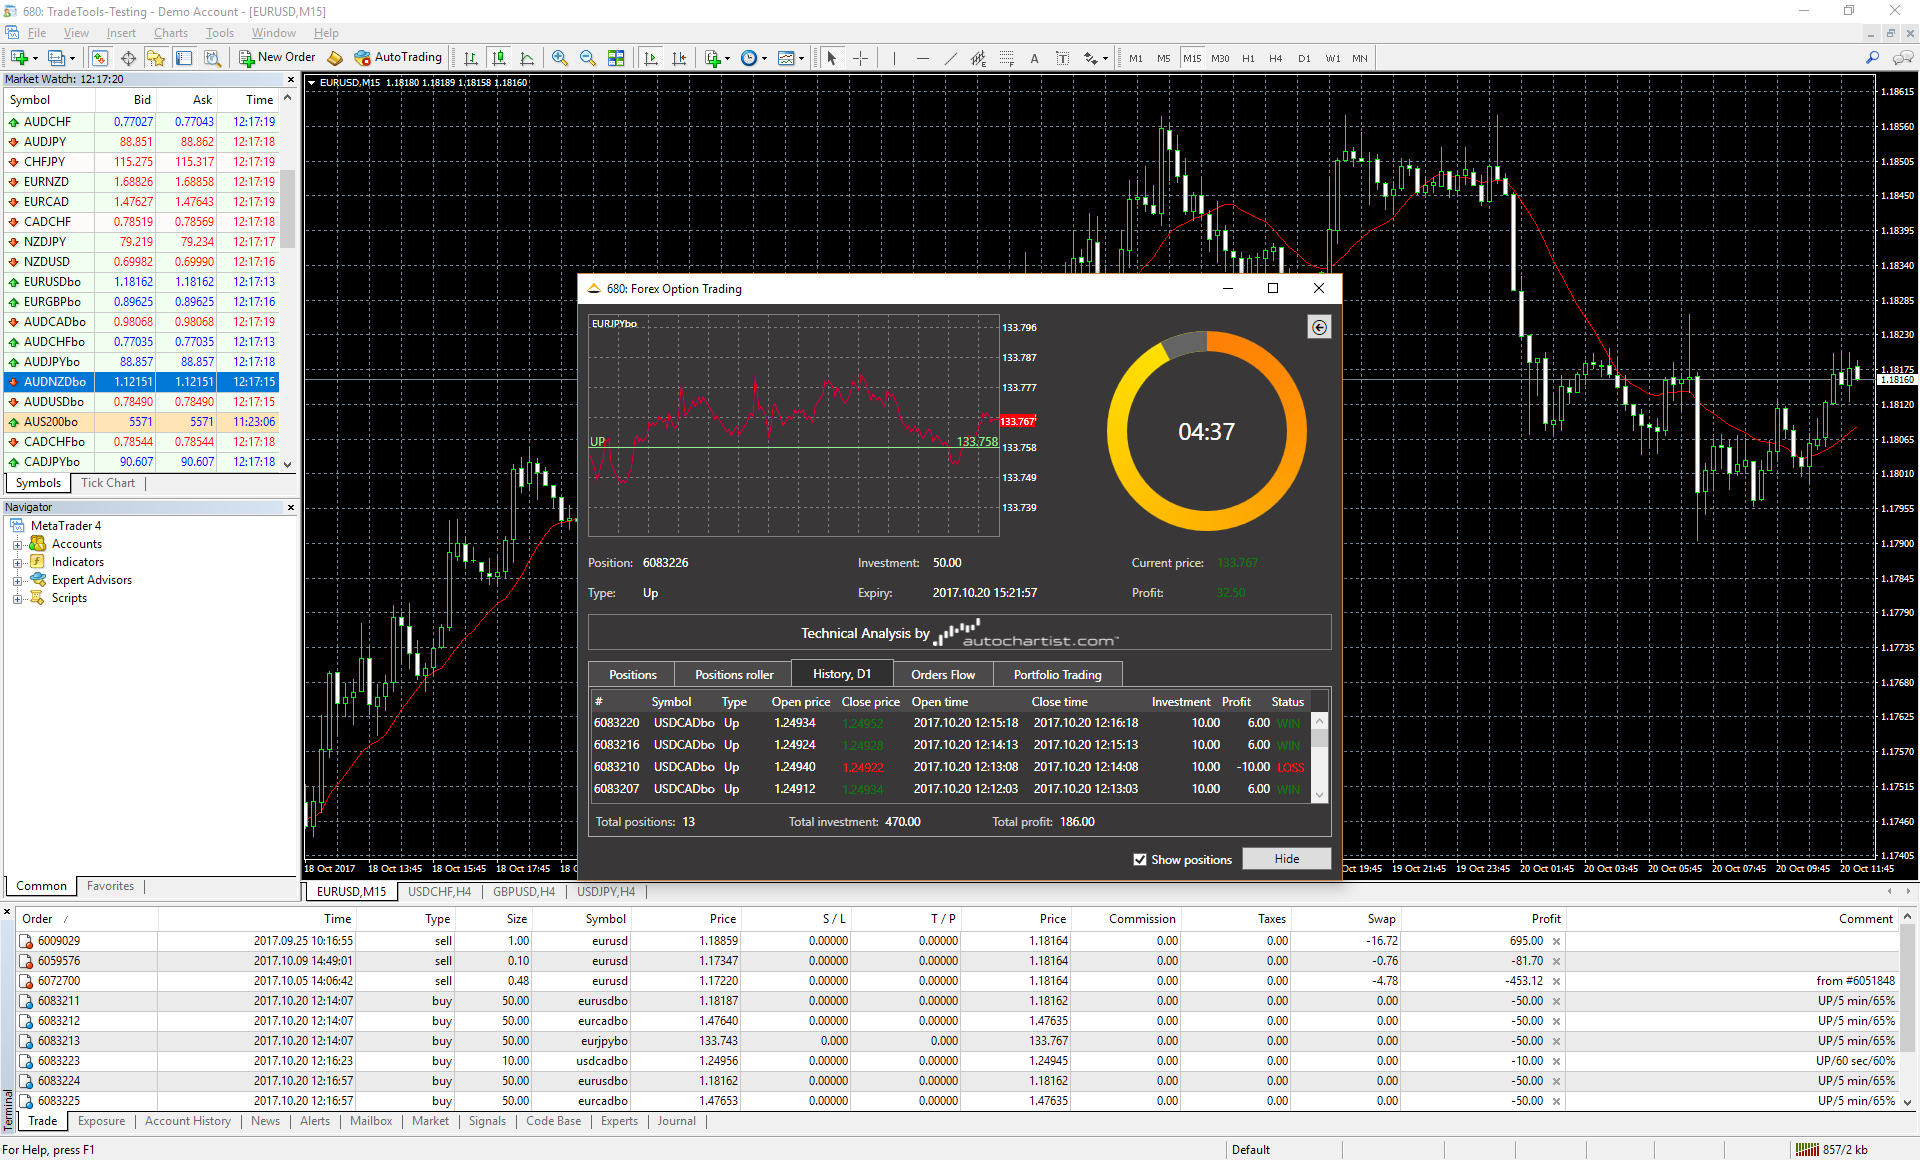
Task: Select the crosshair cursor tool
Action: click(x=860, y=59)
